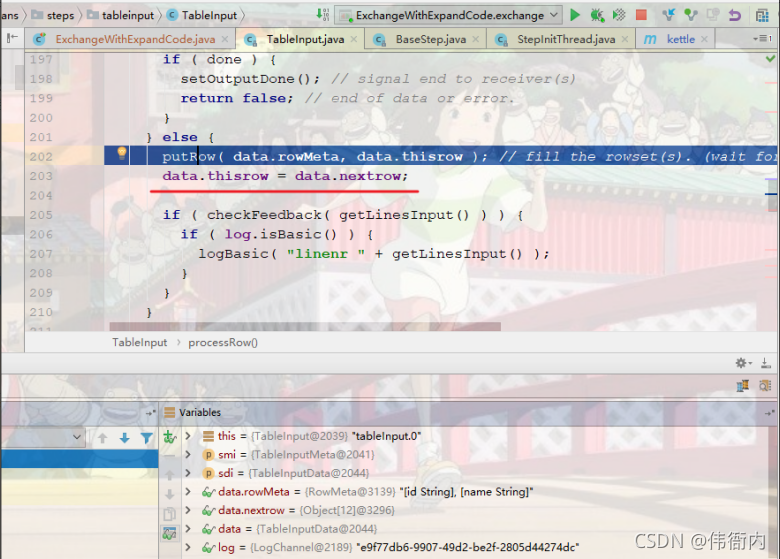Click the horizontal scrollbar under the code

coord(305,327)
